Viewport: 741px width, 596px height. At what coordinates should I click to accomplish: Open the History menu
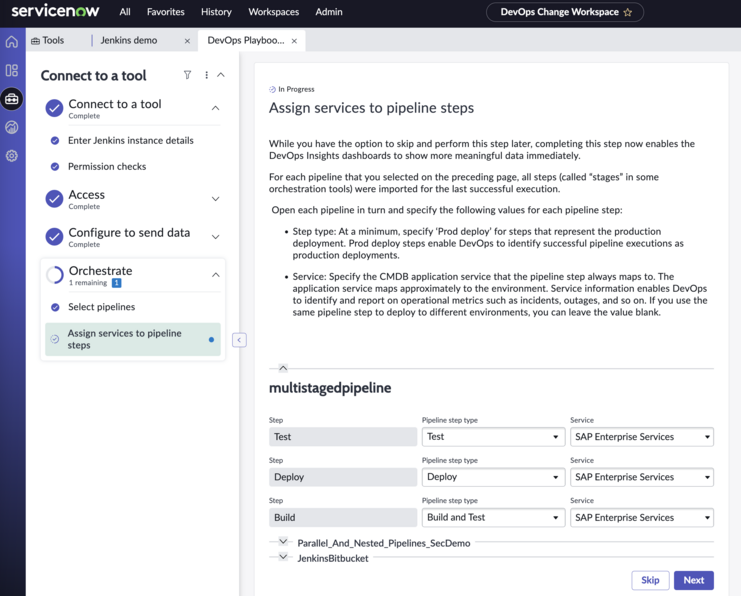pyautogui.click(x=216, y=12)
